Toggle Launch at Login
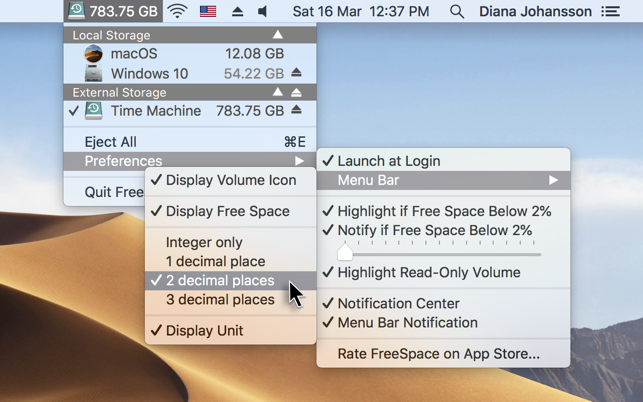The height and width of the screenshot is (402, 643). (443, 161)
